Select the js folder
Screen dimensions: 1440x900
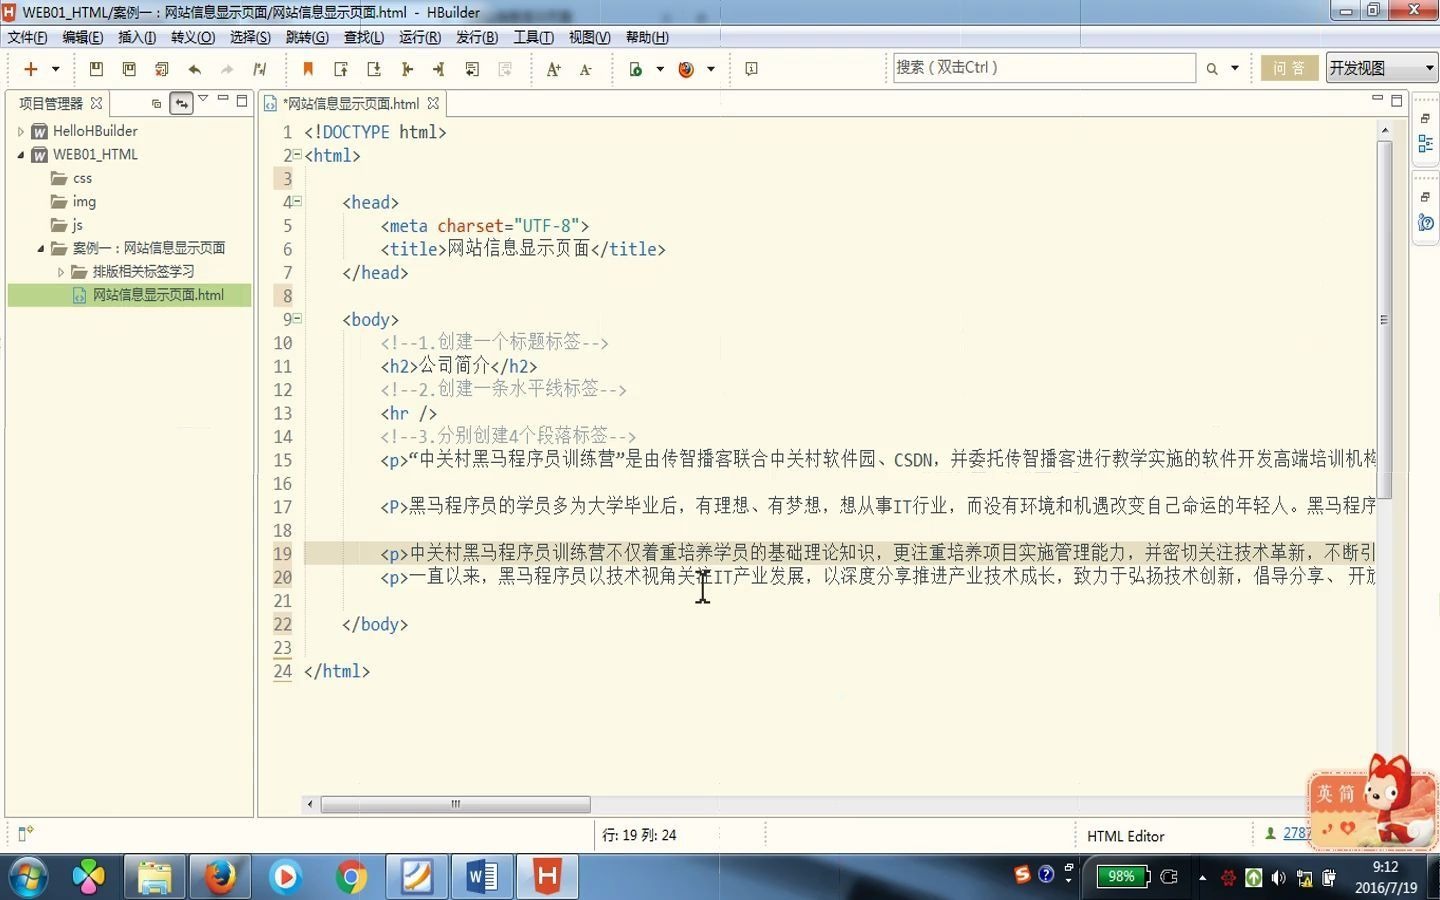[77, 225]
